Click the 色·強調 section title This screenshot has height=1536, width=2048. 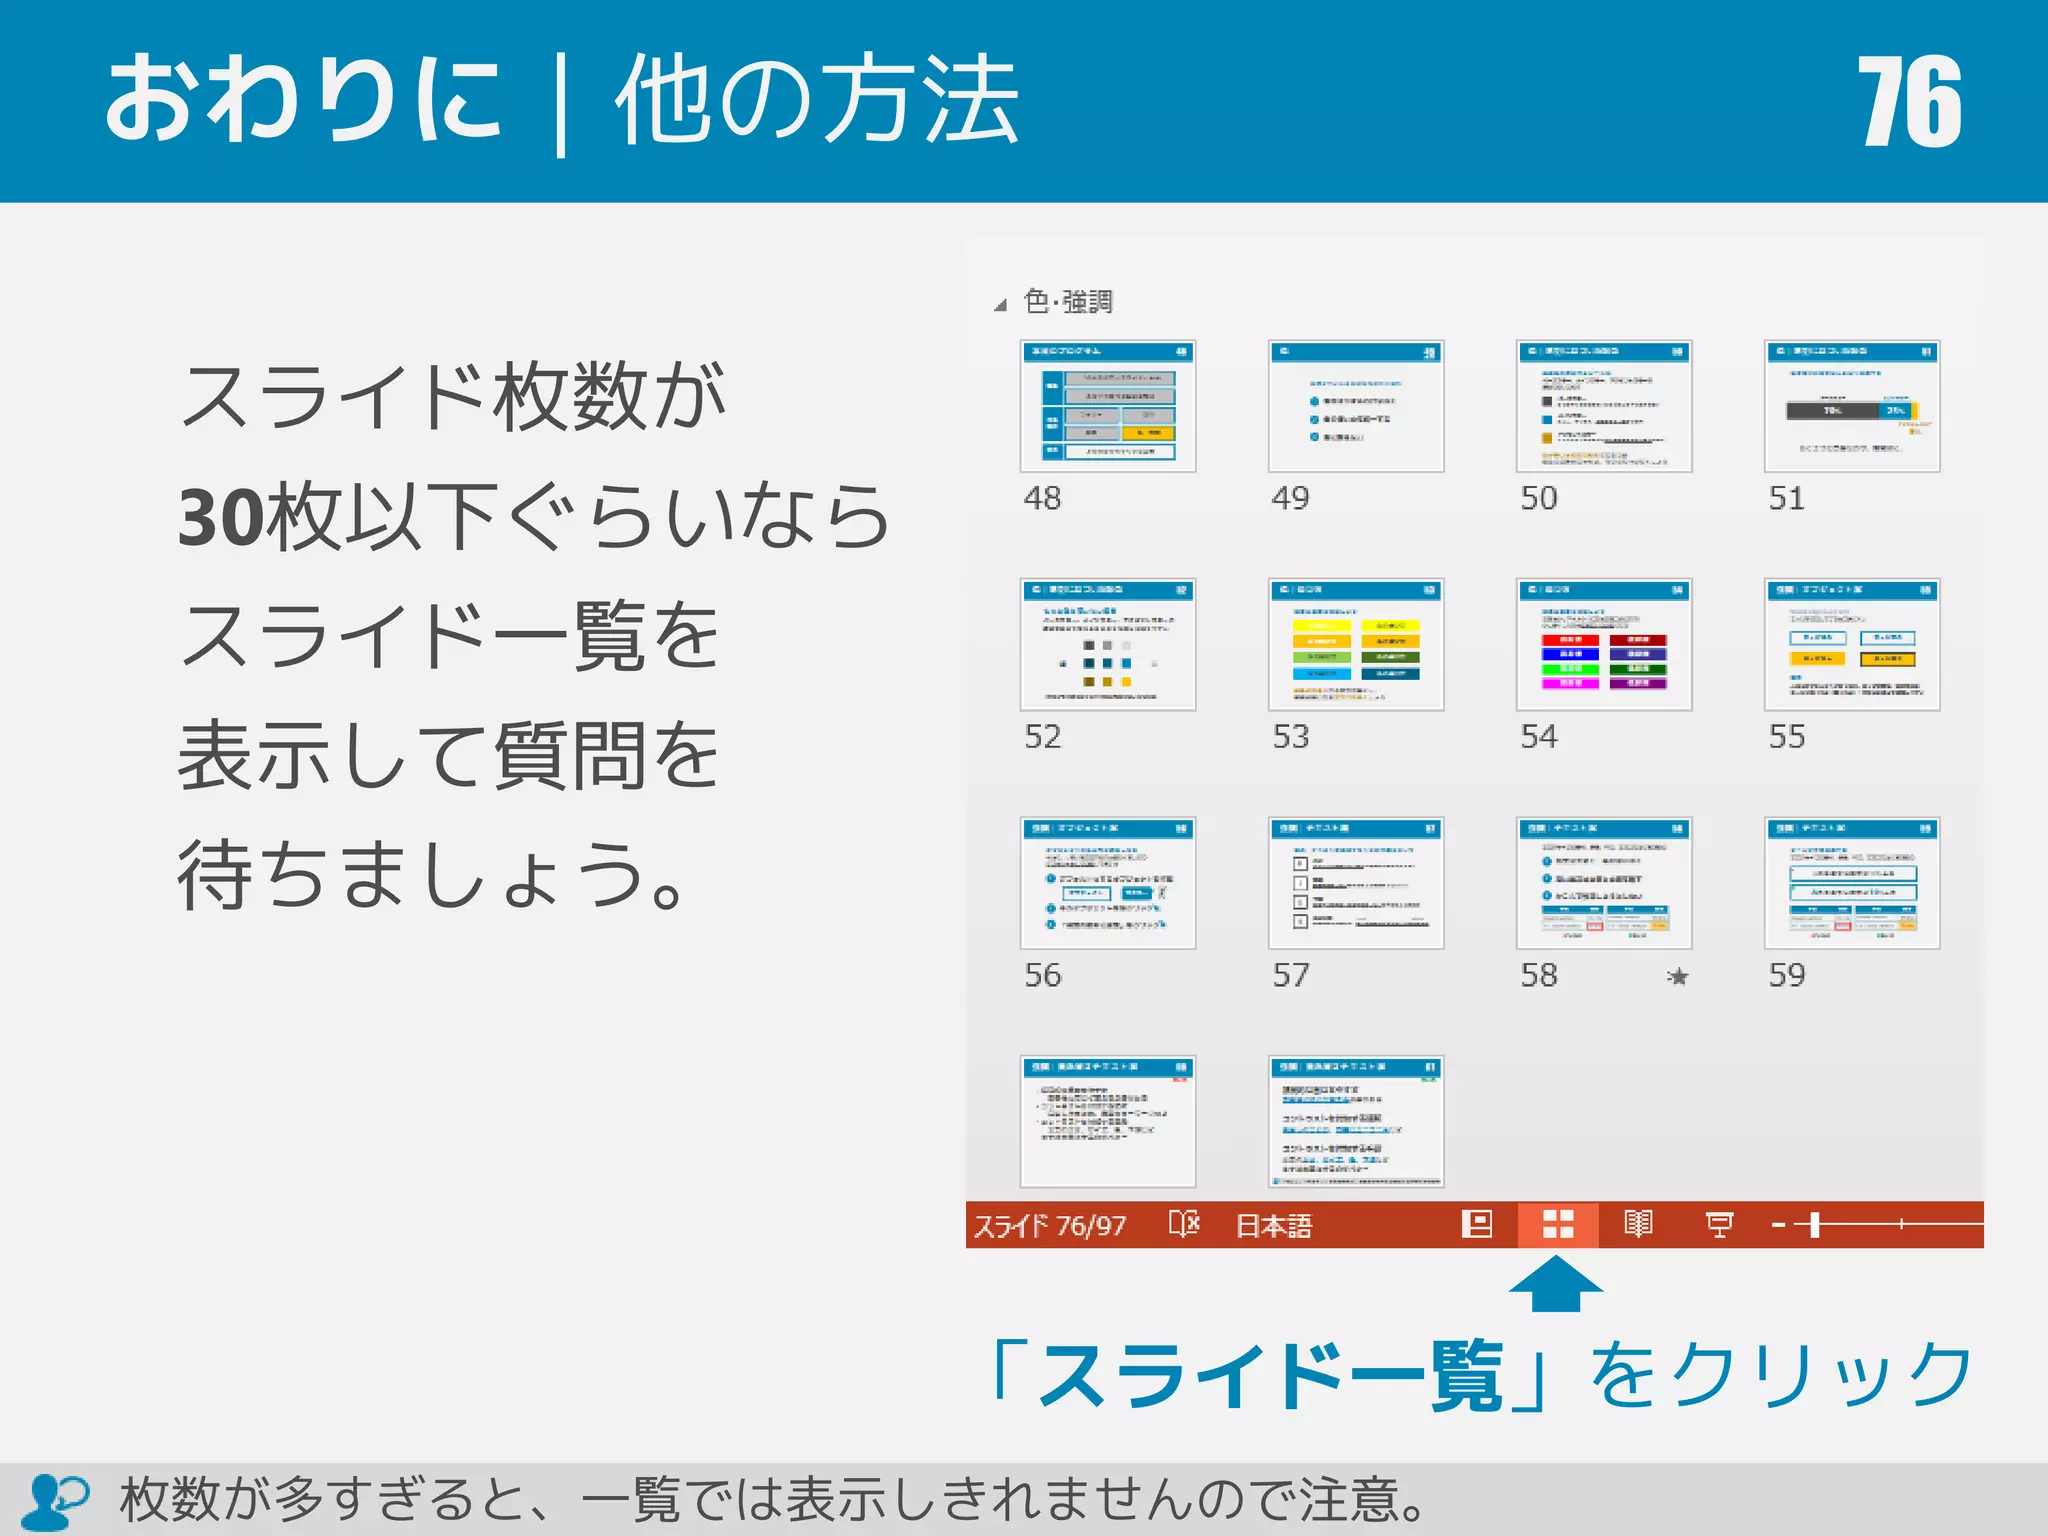pos(1068,301)
